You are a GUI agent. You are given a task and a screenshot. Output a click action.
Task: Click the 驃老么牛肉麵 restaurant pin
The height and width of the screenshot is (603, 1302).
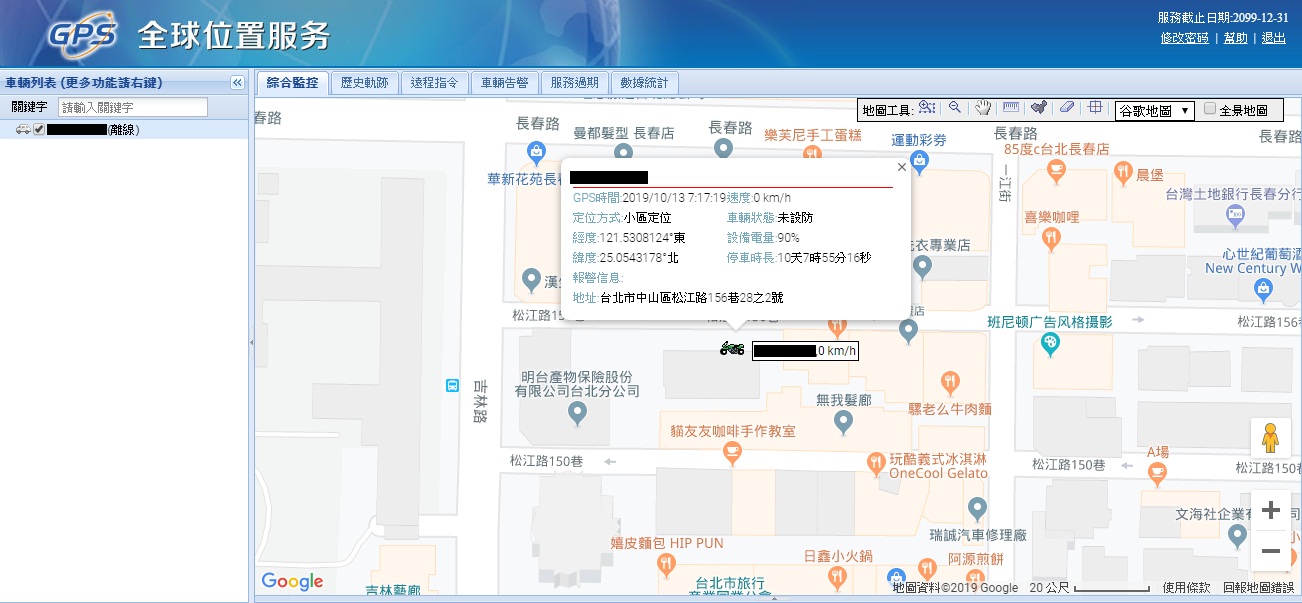pyautogui.click(x=949, y=381)
